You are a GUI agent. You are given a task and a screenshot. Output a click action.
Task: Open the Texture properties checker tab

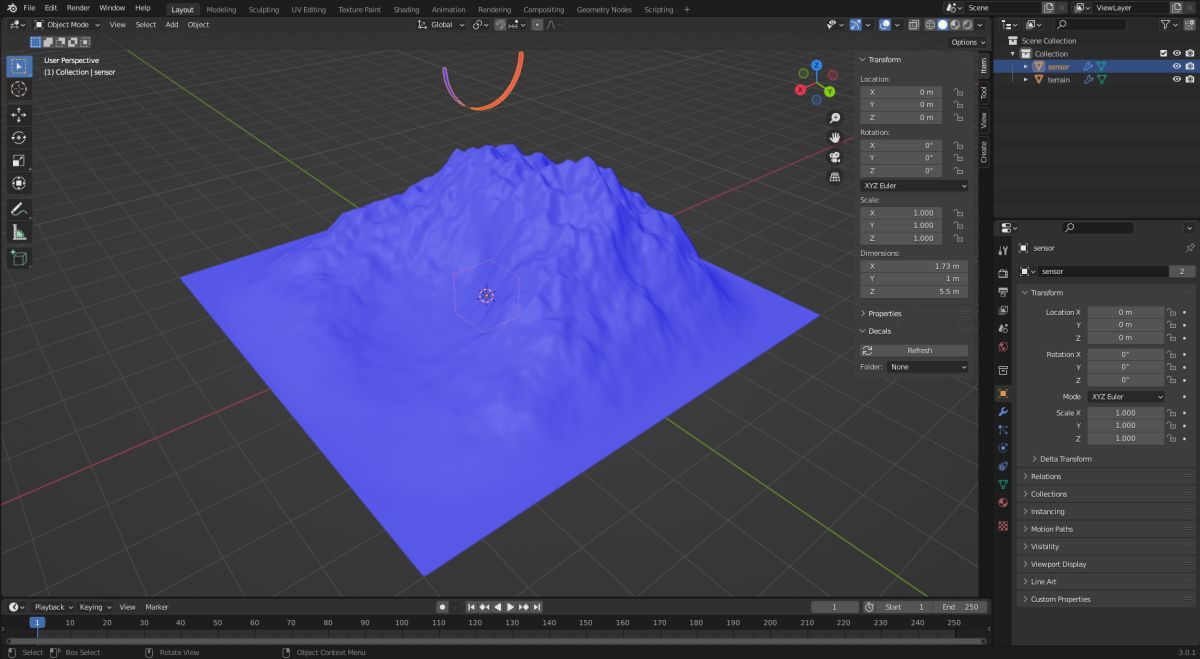pyautogui.click(x=1003, y=526)
